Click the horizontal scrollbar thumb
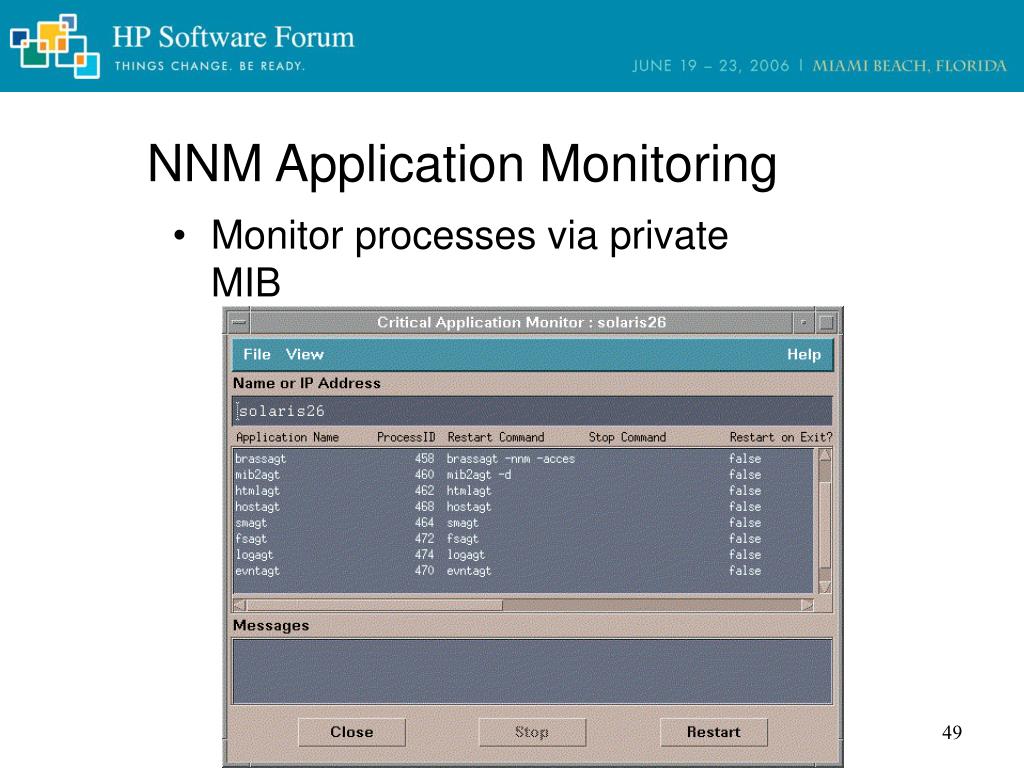 click(374, 605)
